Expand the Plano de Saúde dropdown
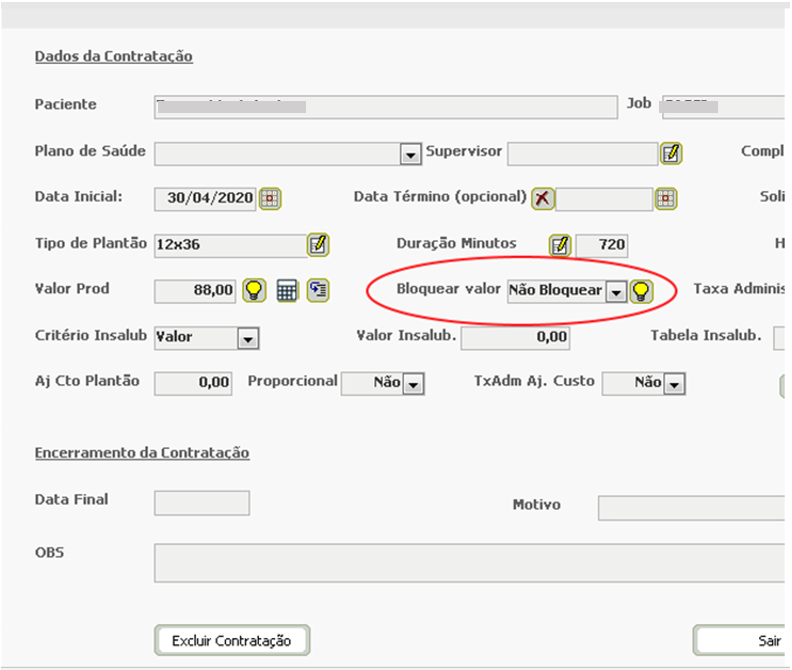Screen dimensions: 792x670 pyautogui.click(x=410, y=154)
